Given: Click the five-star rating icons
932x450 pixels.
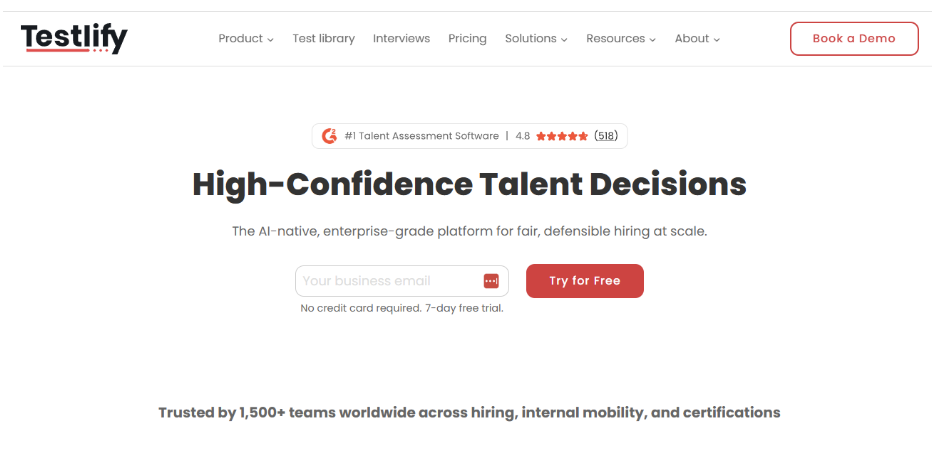Looking at the screenshot, I should click(562, 136).
